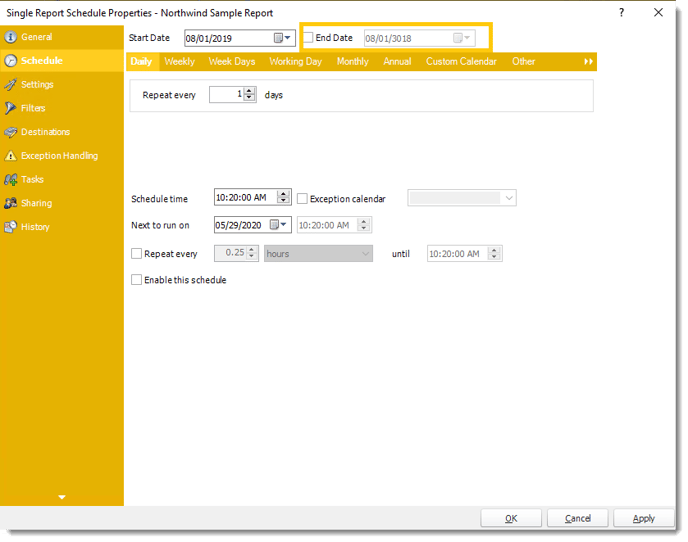Switch to the Monthly tab
Viewport: 688px width, 542px height.
pos(353,62)
